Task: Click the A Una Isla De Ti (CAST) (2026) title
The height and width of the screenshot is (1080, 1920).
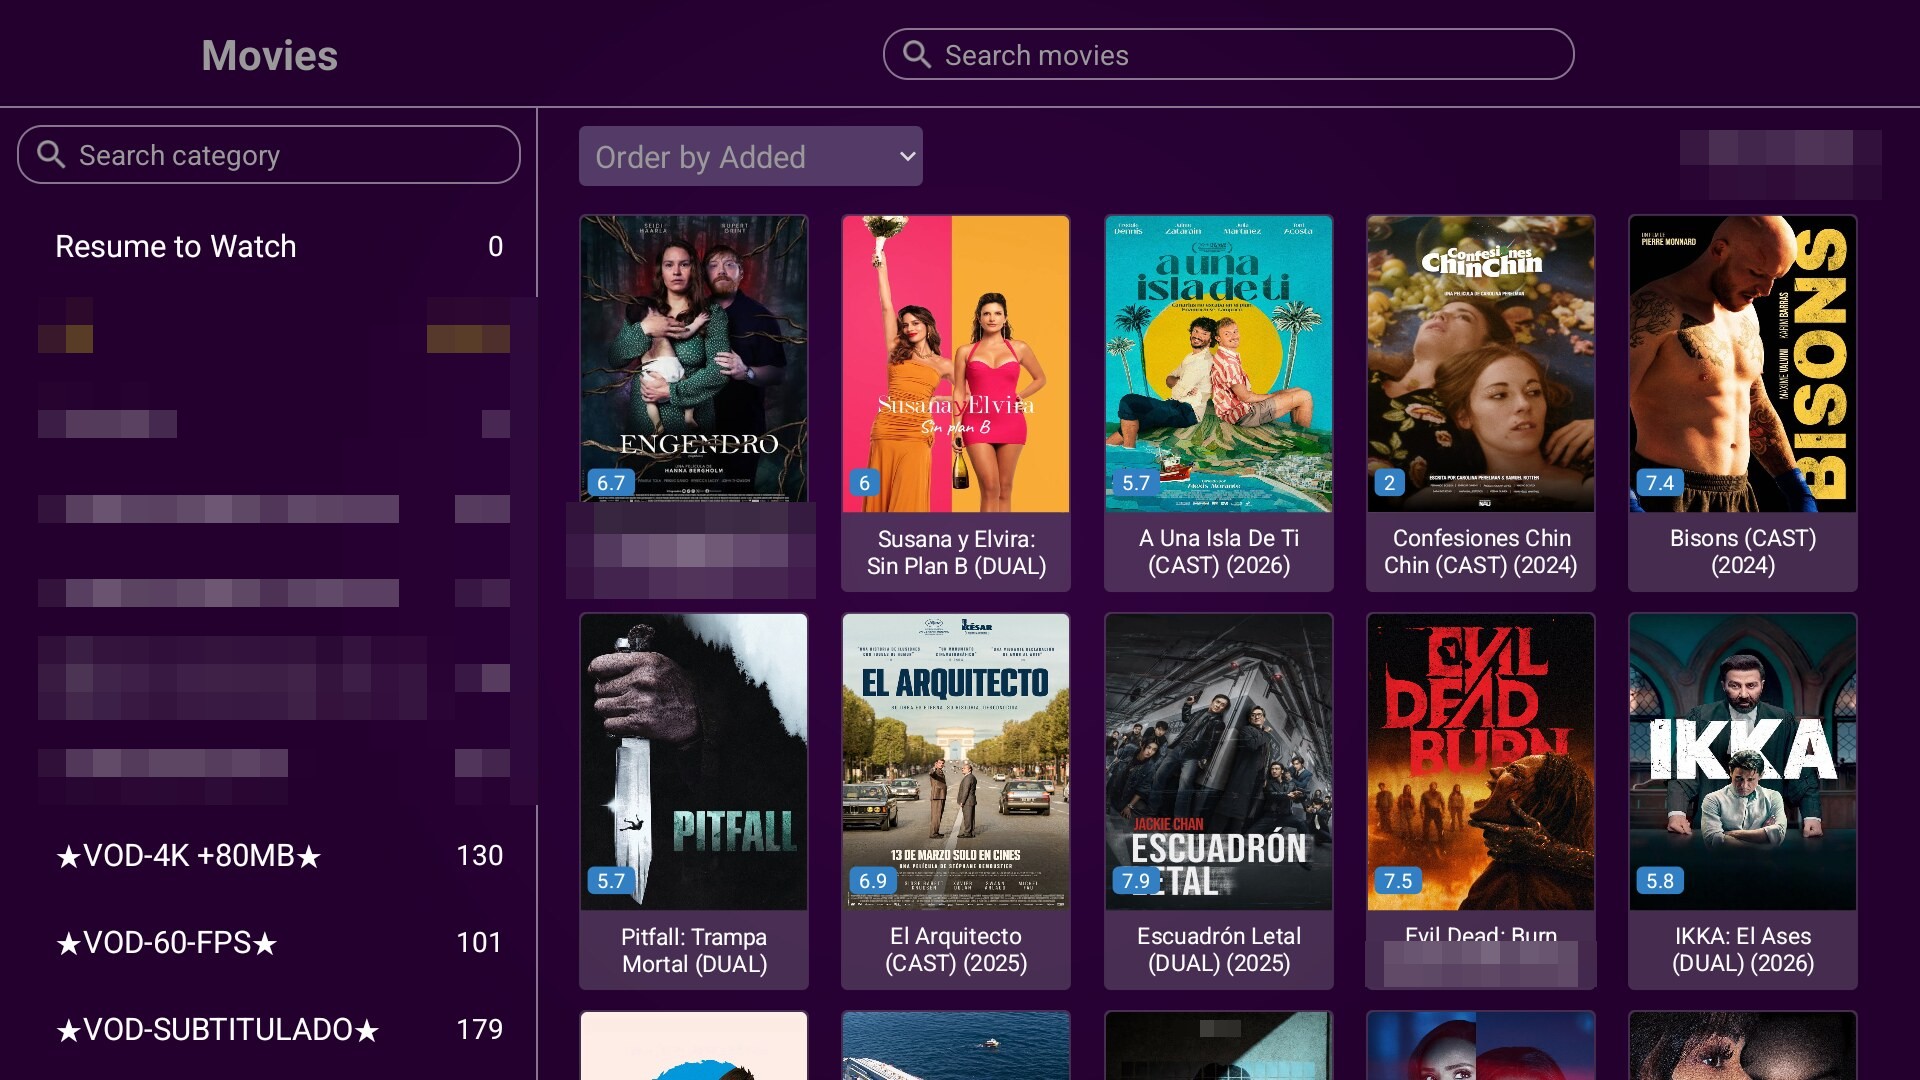Action: coord(1219,551)
